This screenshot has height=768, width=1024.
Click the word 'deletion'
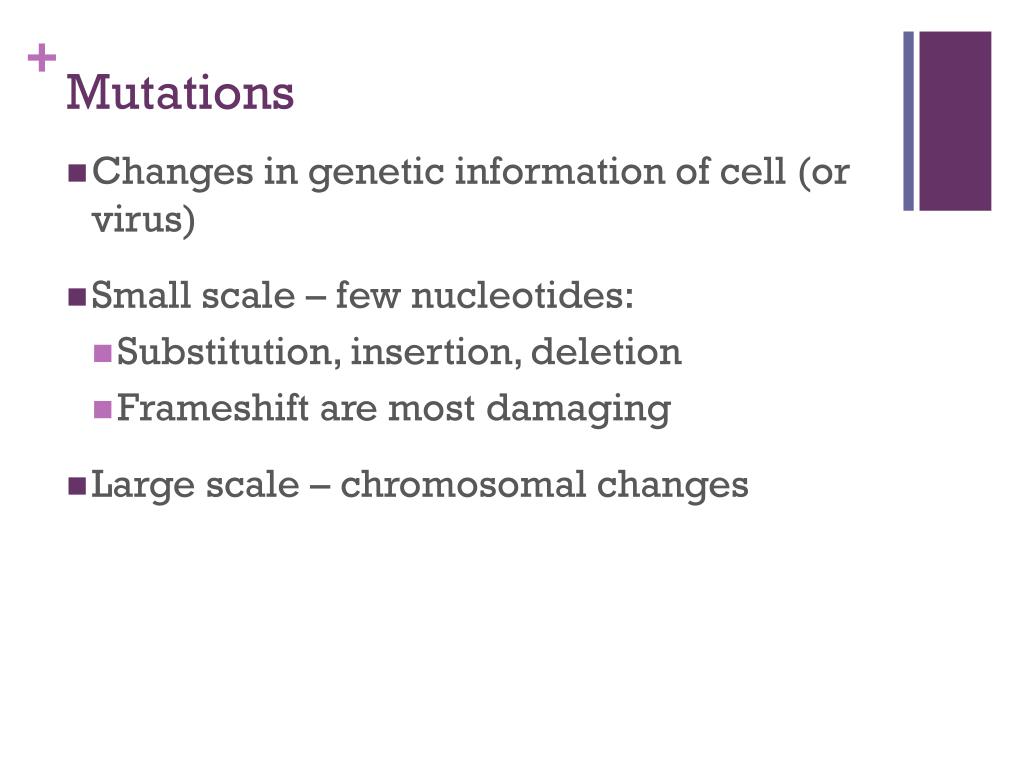click(606, 352)
